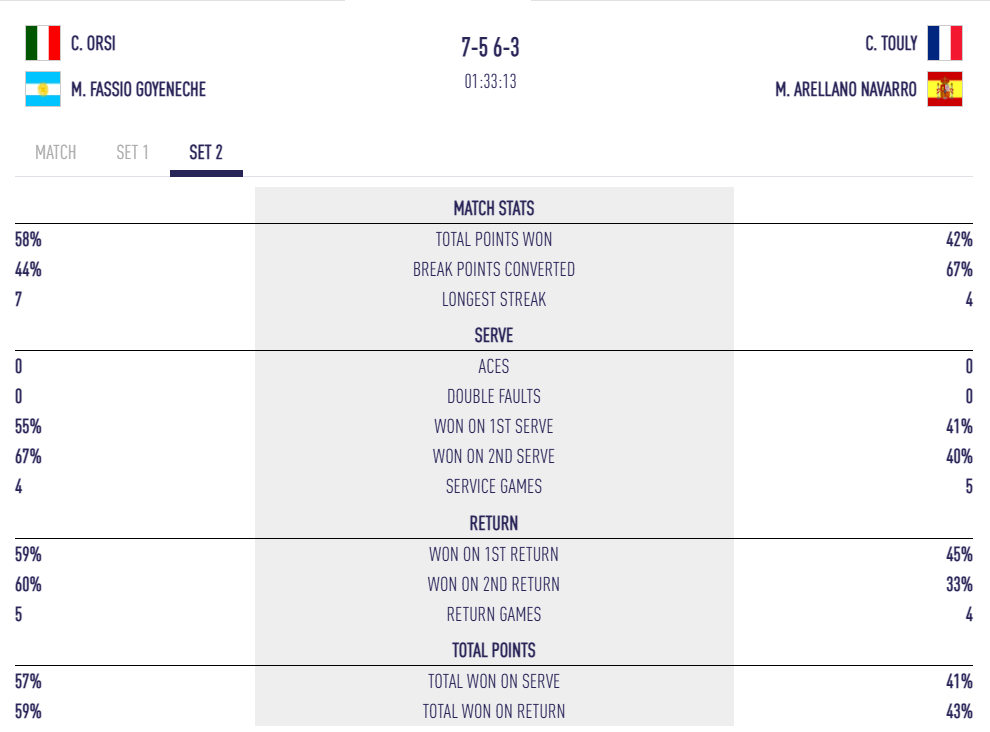990x732 pixels.
Task: Select the SET 2 tab
Action: (206, 153)
